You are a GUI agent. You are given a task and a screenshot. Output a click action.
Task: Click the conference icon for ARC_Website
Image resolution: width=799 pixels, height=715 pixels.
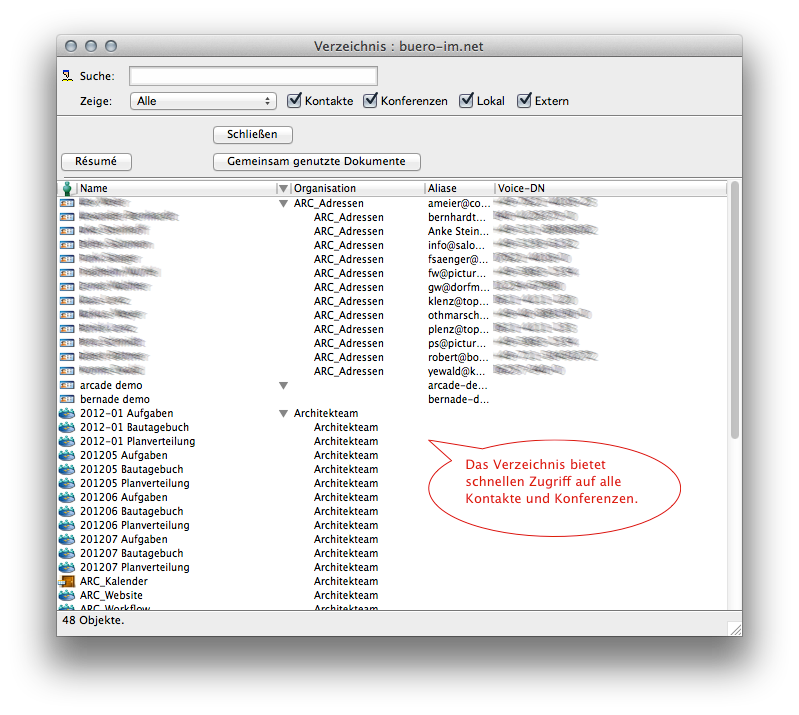[x=67, y=595]
